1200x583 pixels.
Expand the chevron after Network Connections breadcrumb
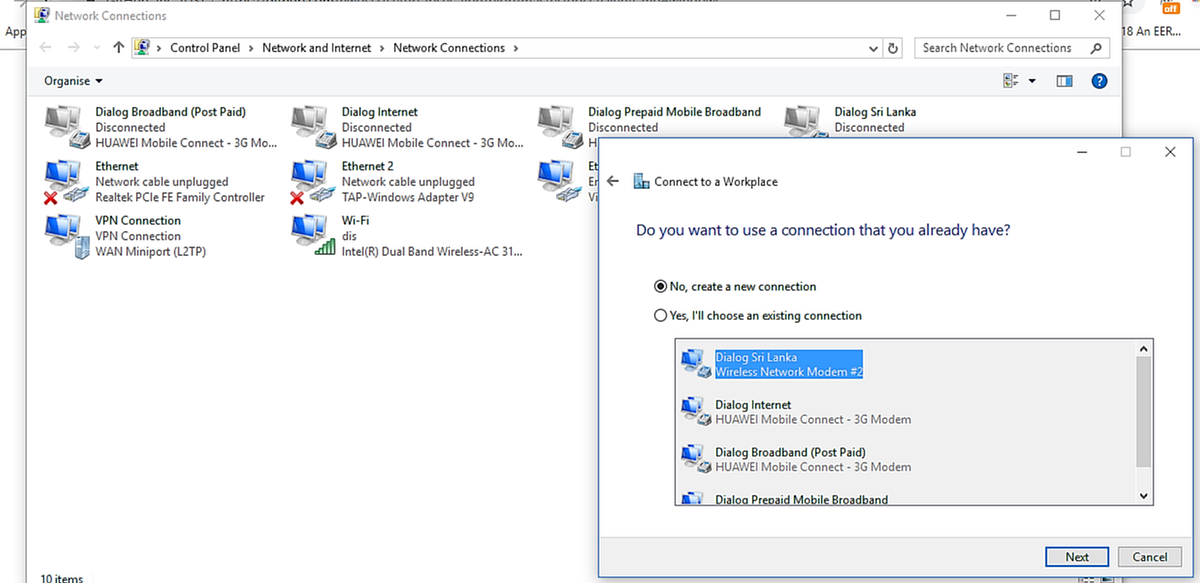516,48
